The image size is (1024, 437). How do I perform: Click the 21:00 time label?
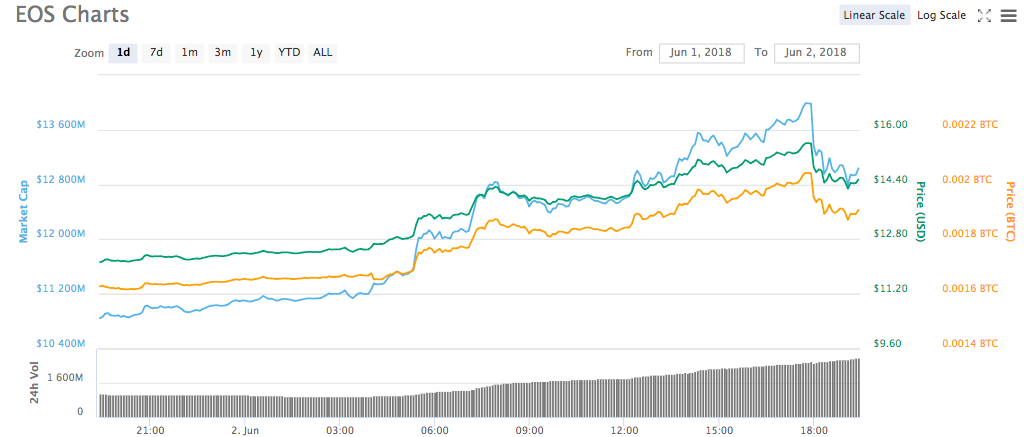point(150,430)
